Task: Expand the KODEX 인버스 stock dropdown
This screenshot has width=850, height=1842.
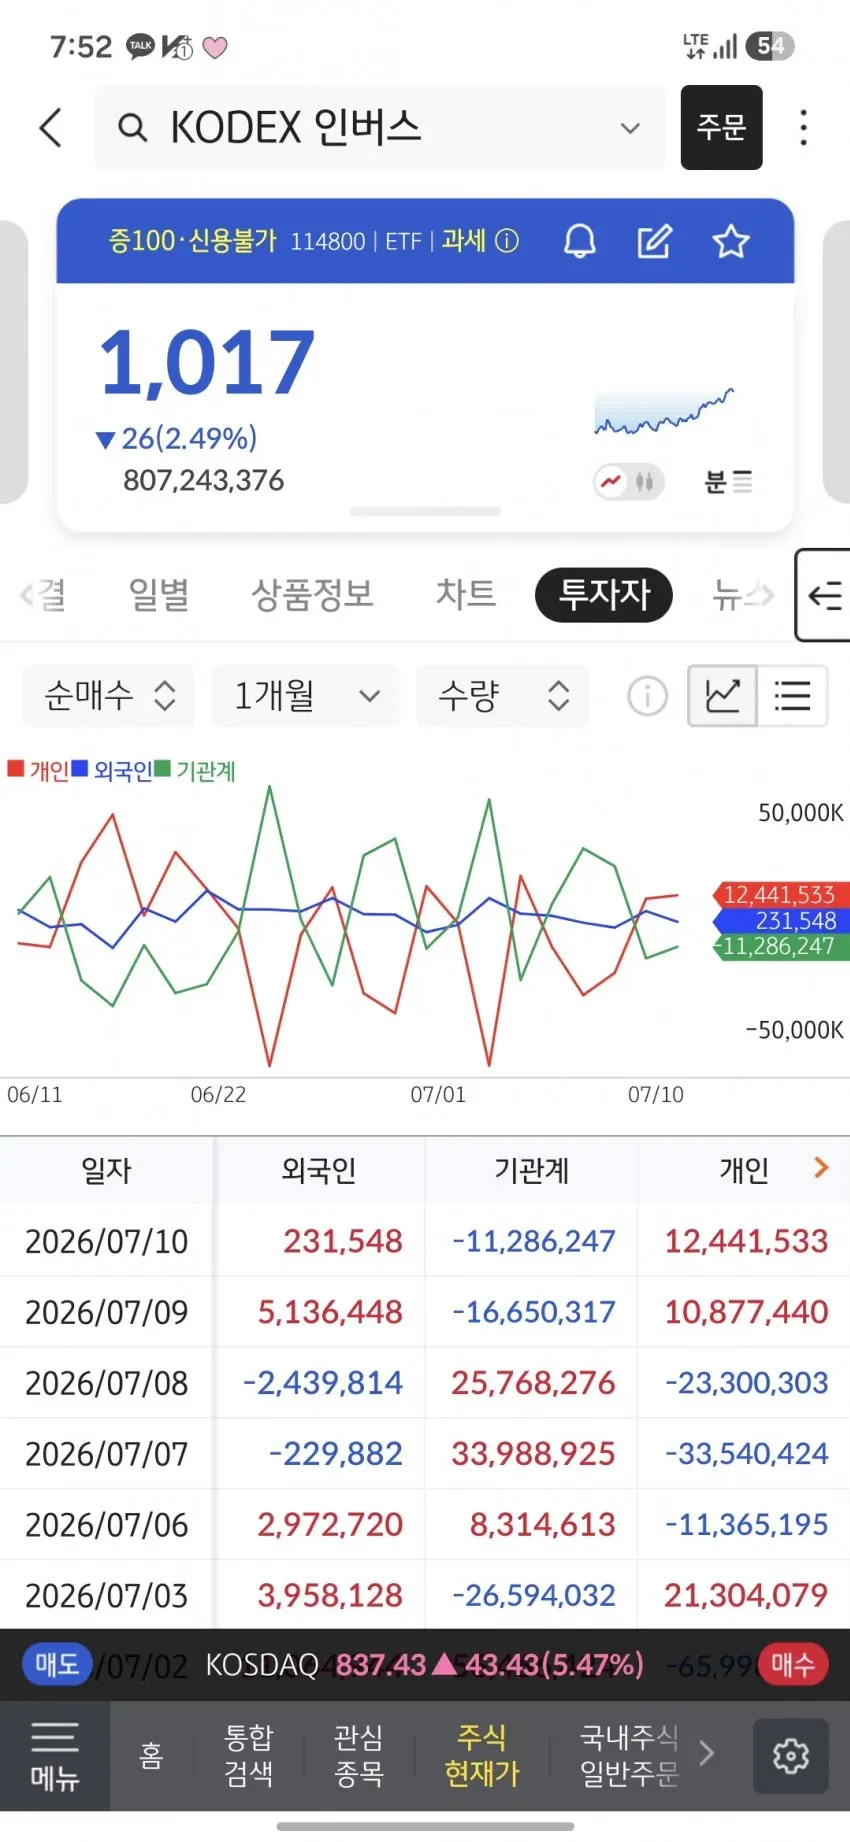Action: click(630, 128)
